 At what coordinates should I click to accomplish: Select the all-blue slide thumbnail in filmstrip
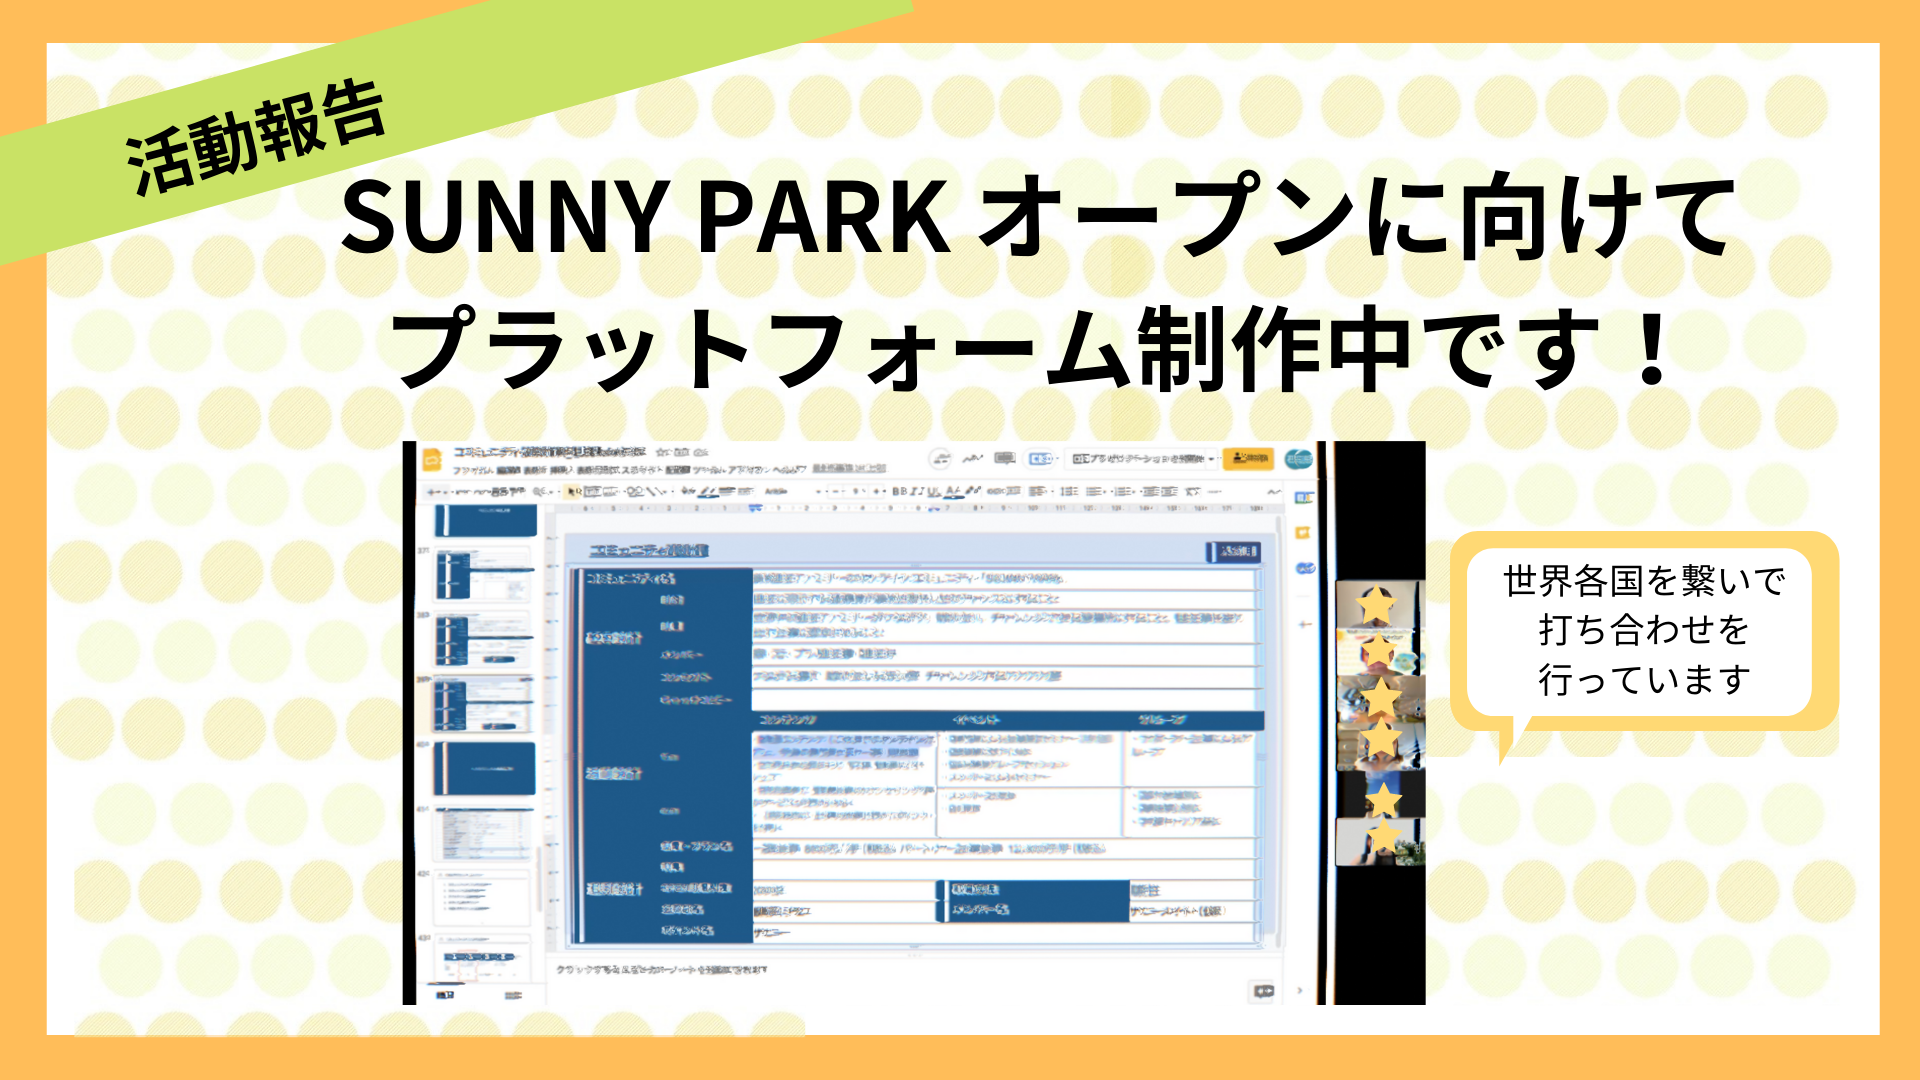(485, 768)
